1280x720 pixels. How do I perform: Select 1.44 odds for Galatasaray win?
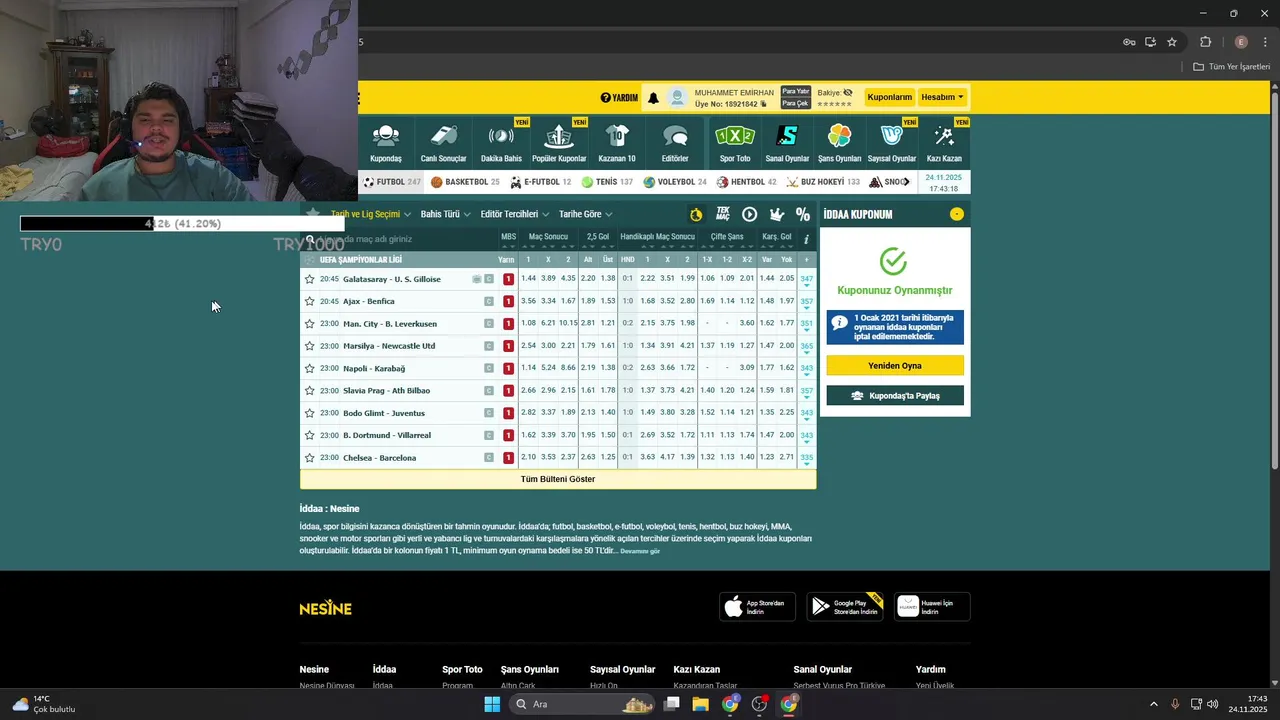[529, 279]
